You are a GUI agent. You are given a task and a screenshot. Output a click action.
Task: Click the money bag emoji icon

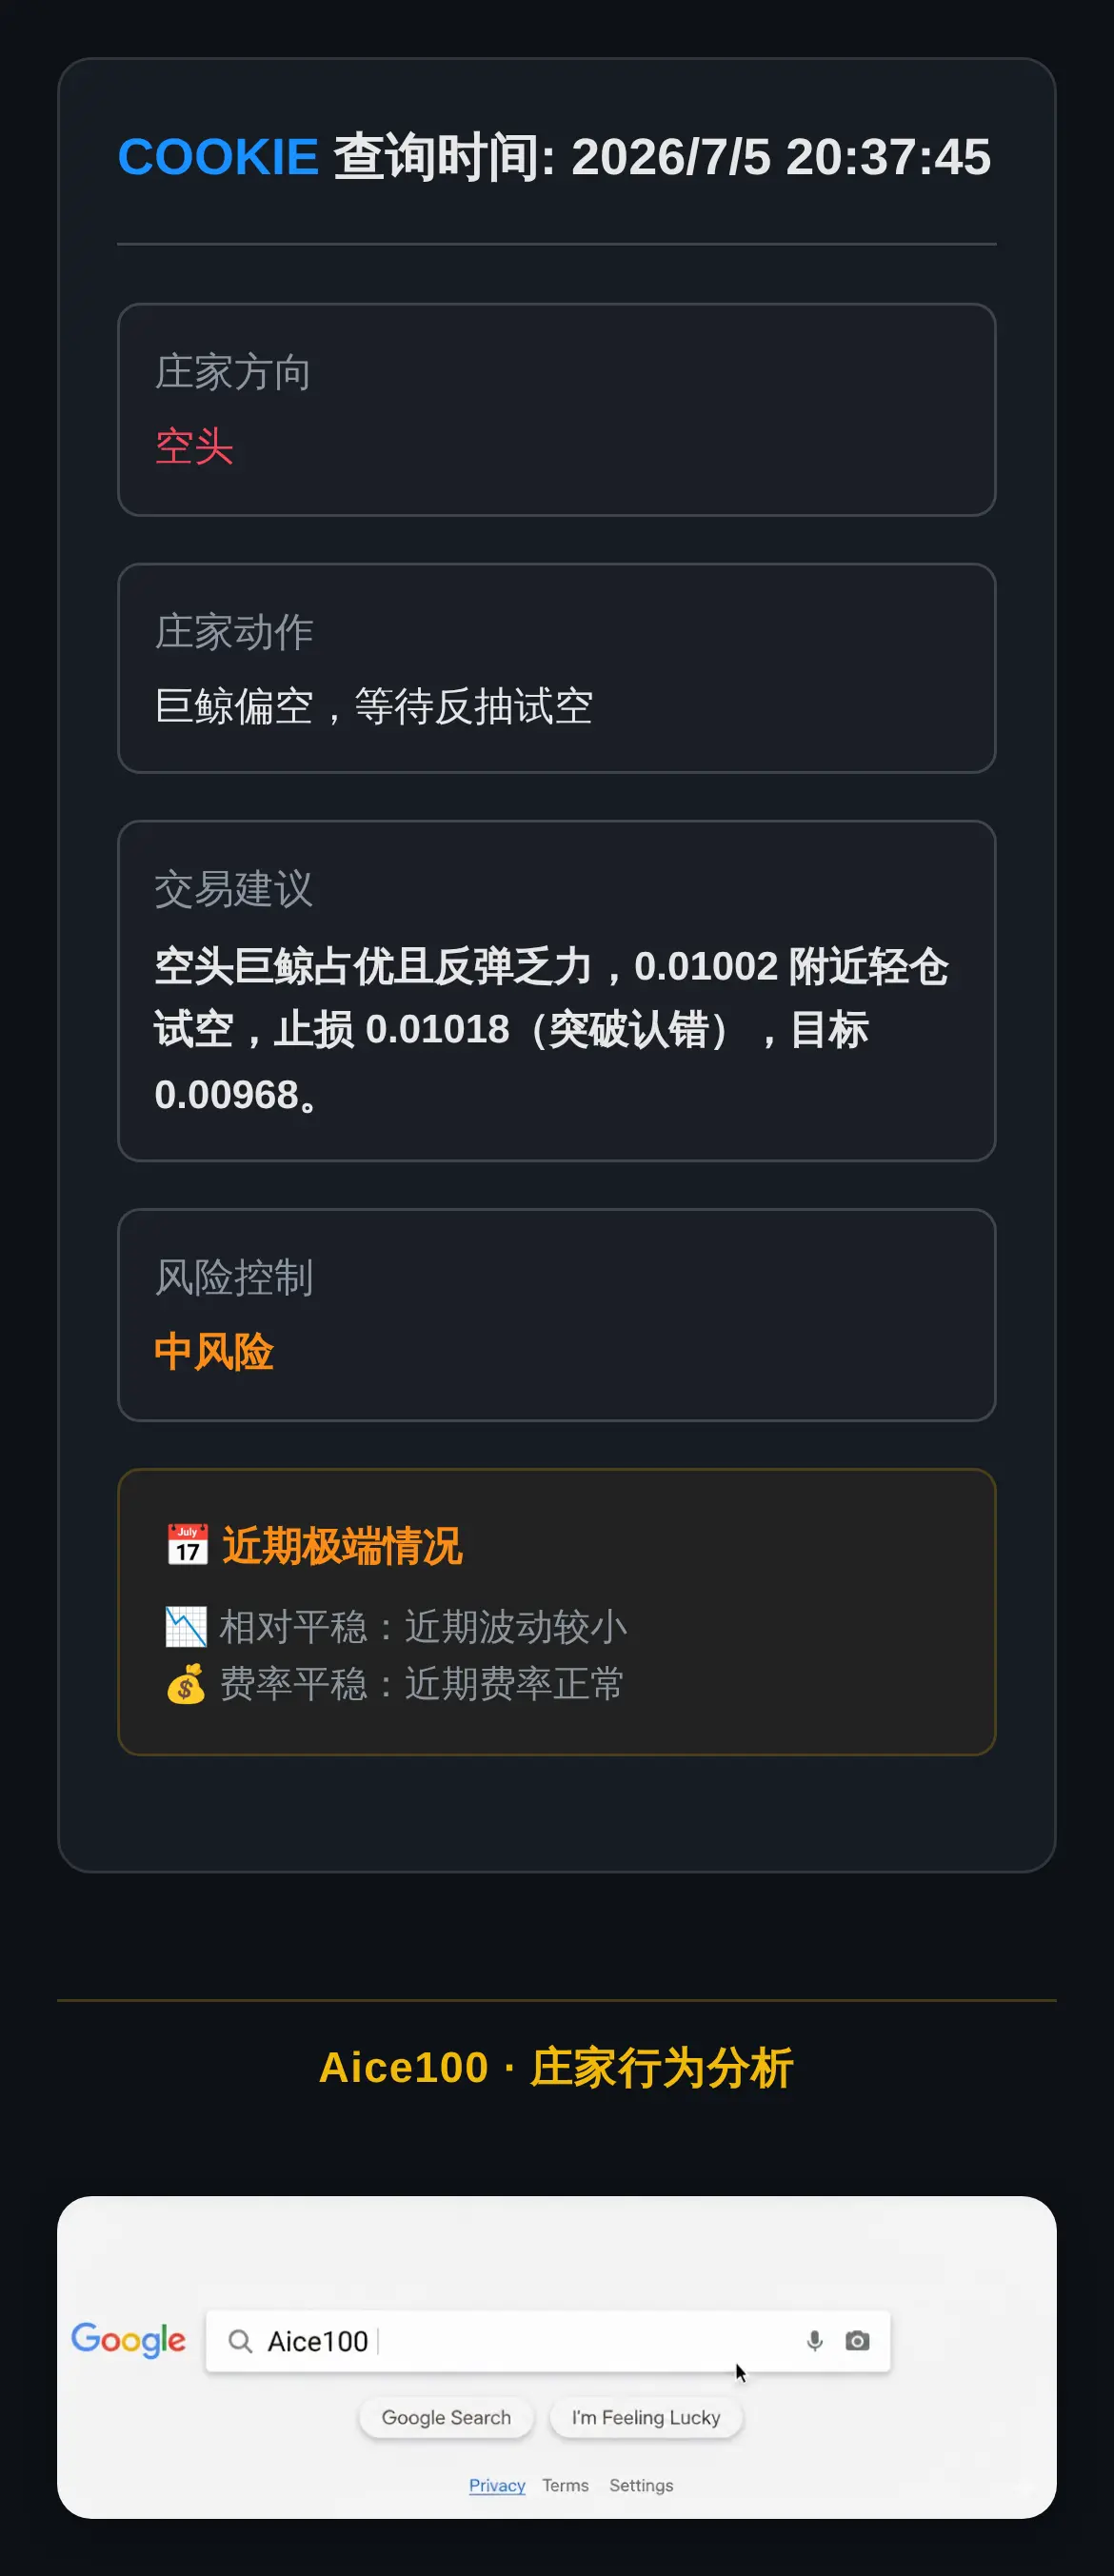coord(186,1683)
